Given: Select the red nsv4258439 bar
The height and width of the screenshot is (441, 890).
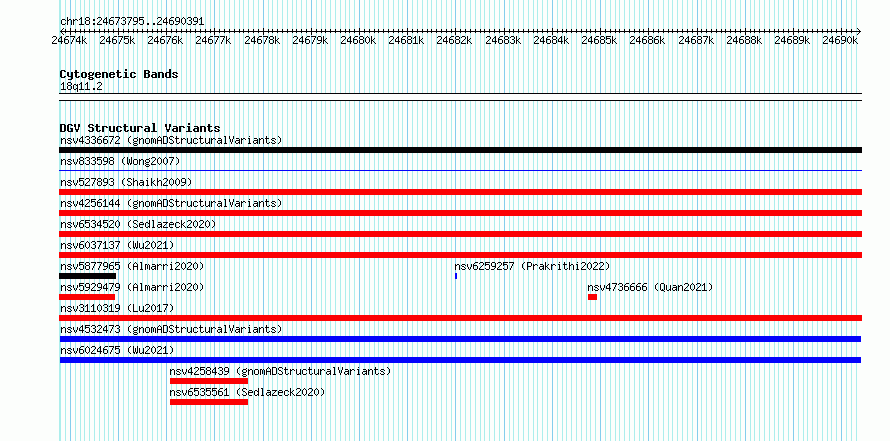Looking at the screenshot, I should pyautogui.click(x=209, y=381).
